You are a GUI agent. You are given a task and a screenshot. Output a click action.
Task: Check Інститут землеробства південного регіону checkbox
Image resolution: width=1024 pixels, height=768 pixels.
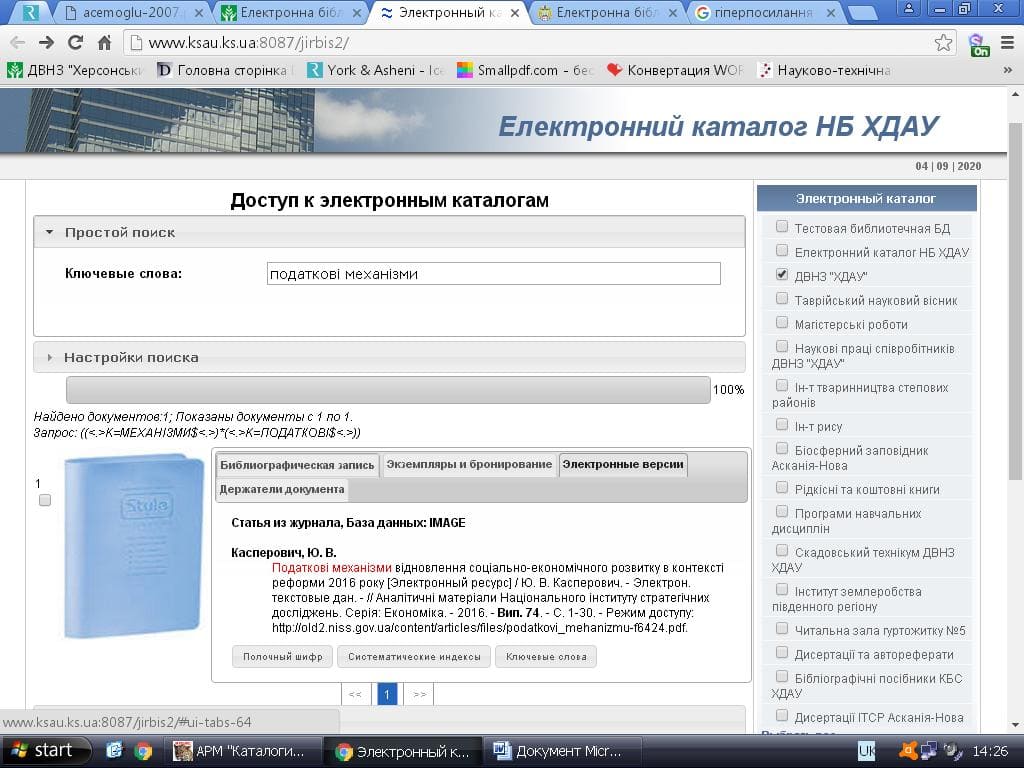point(782,590)
